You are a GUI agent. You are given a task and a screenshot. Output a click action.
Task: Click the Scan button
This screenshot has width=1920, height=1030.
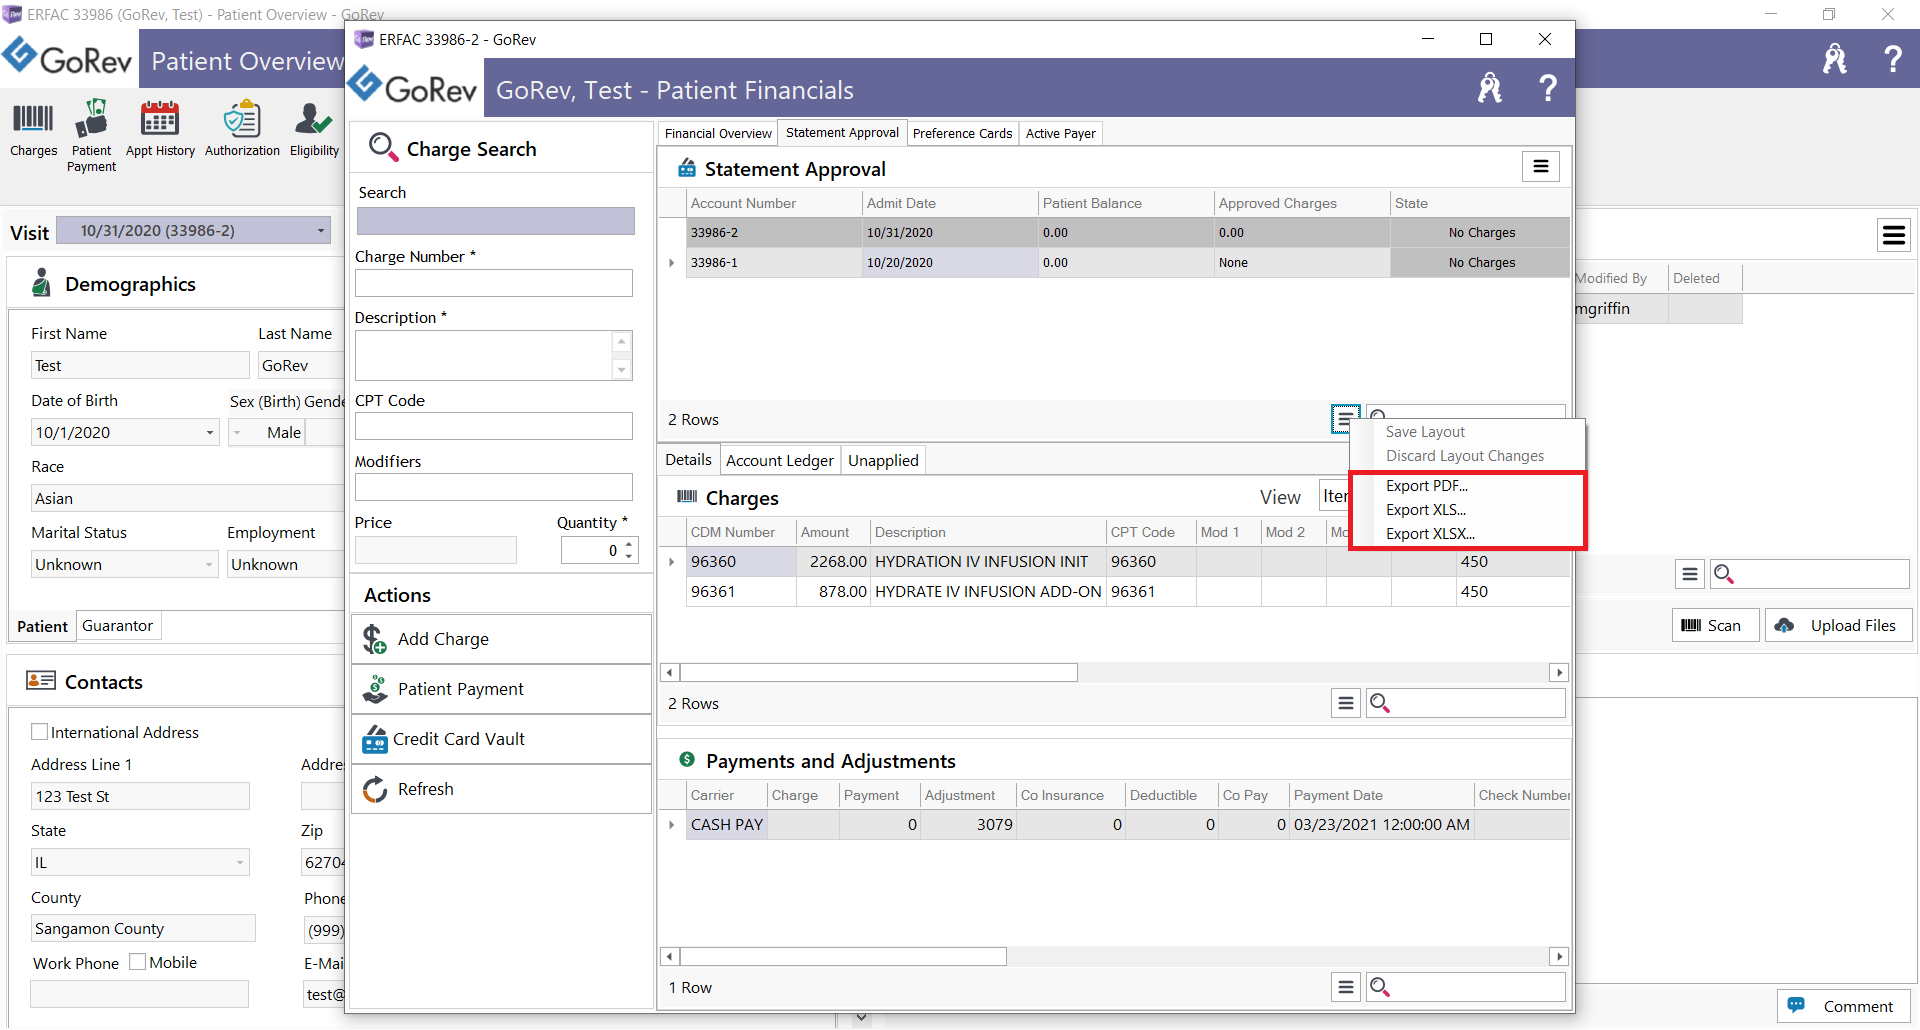[x=1714, y=625]
